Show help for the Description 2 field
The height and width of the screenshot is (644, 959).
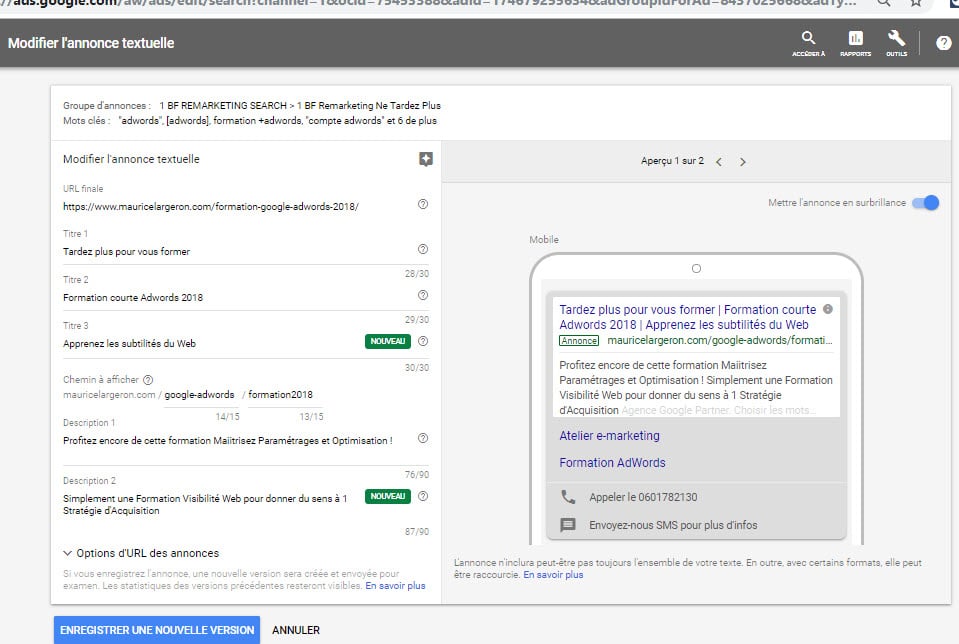[423, 496]
